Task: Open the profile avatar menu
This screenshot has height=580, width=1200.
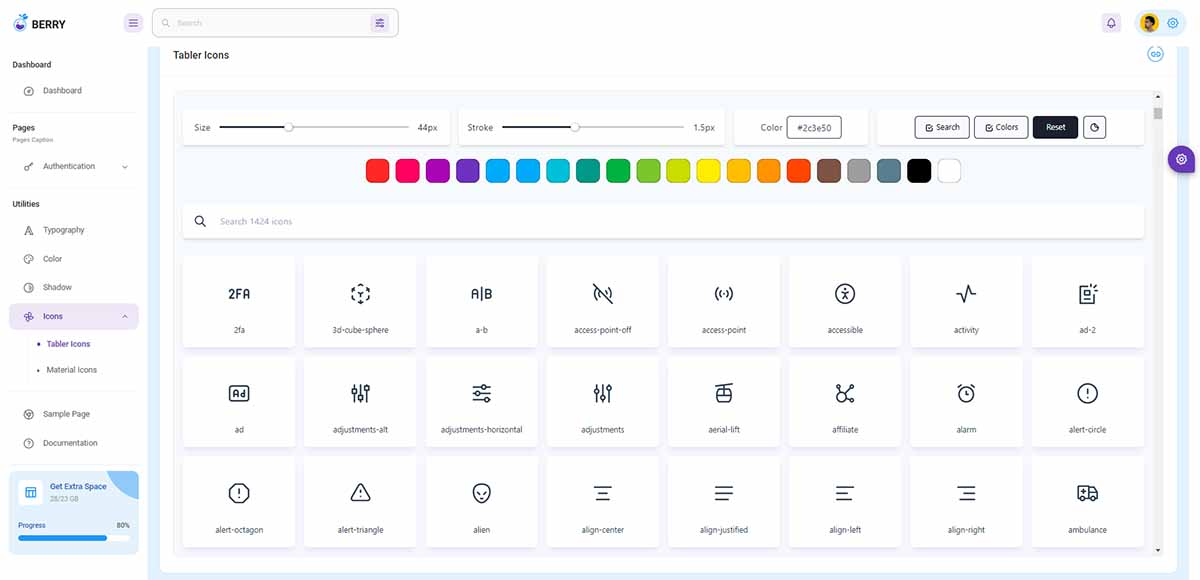Action: click(x=1146, y=22)
